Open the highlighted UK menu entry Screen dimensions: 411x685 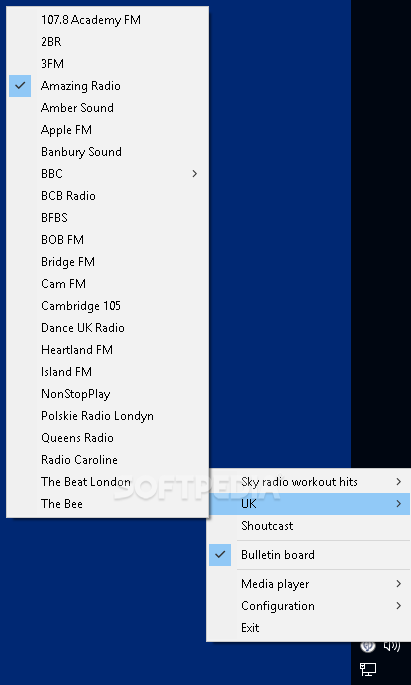coord(309,504)
